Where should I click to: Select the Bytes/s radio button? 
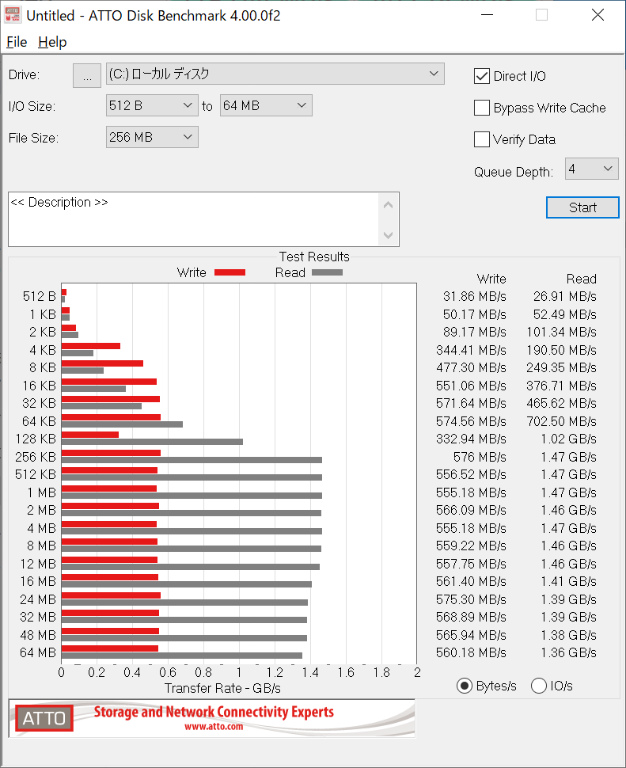[x=464, y=686]
